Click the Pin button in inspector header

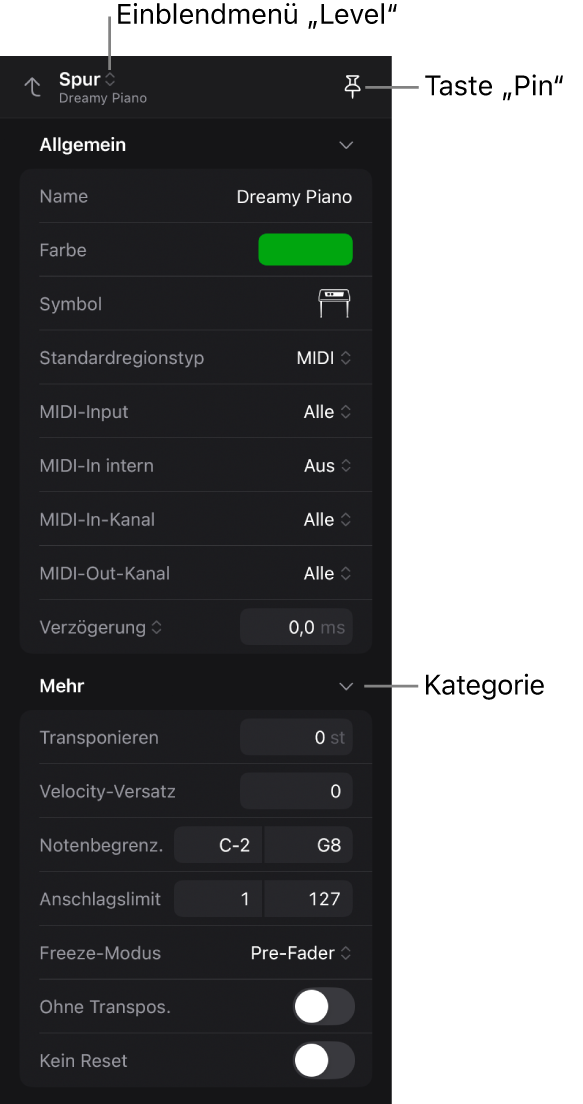tap(352, 87)
